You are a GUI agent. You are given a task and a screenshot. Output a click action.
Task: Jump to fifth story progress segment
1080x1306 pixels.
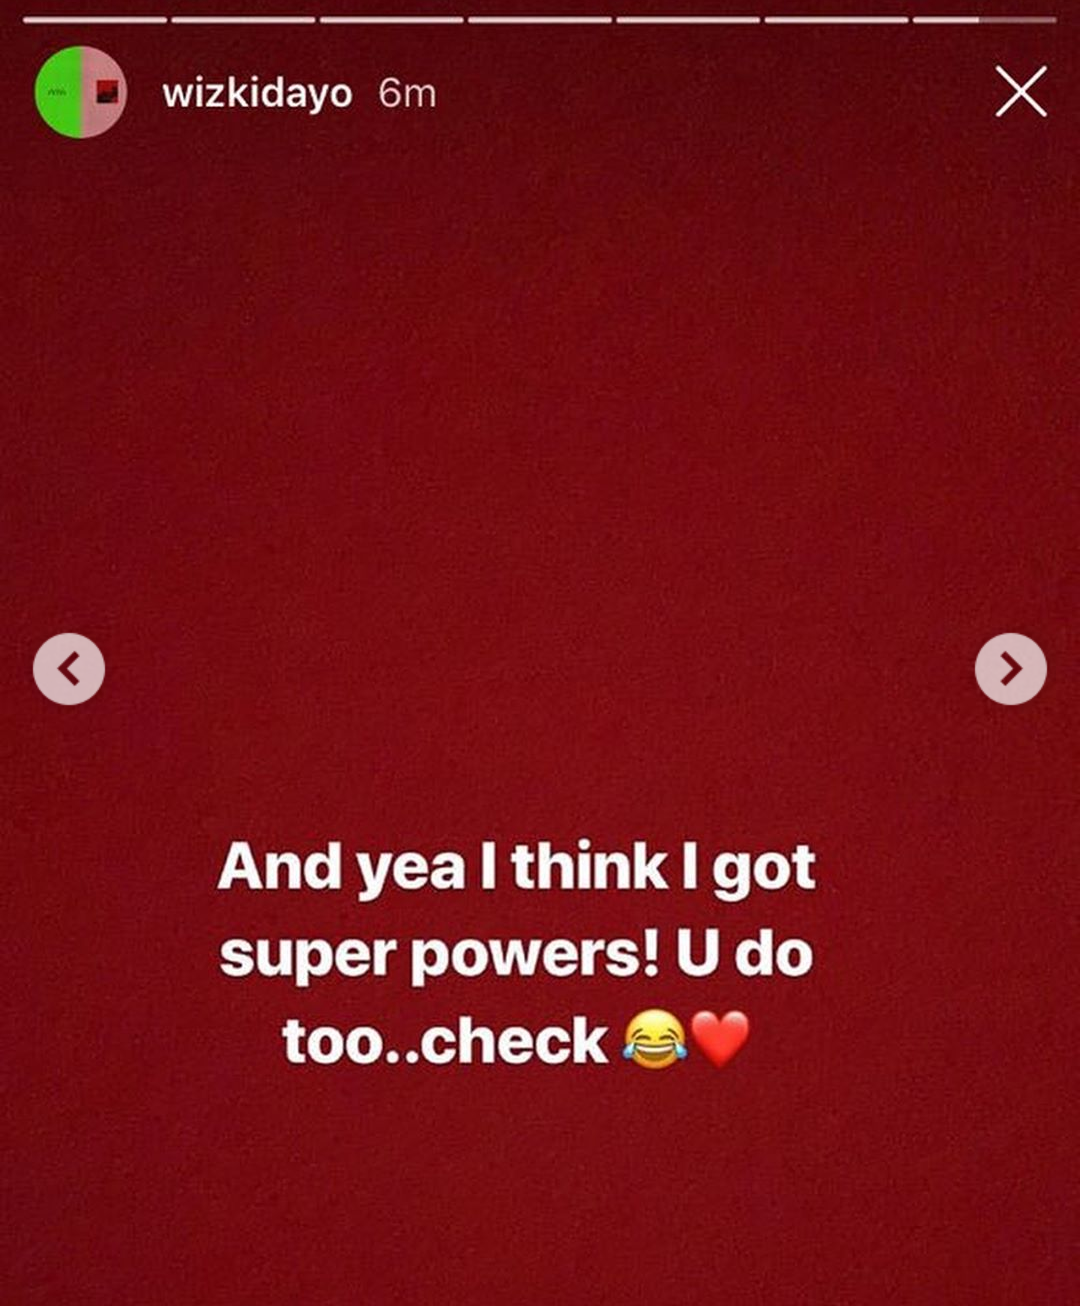click(688, 19)
